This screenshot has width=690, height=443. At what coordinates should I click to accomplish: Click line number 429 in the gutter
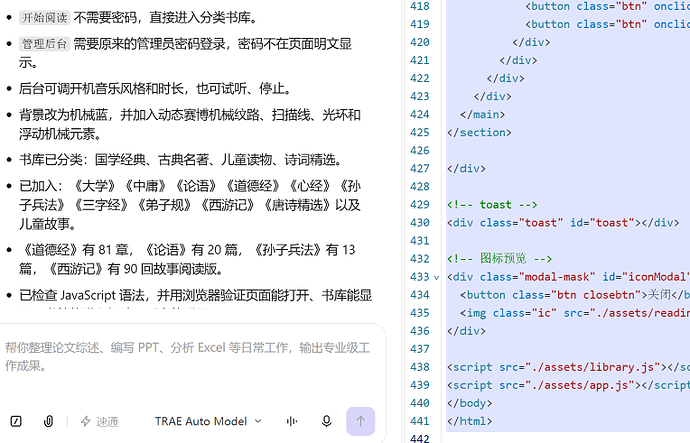pyautogui.click(x=420, y=205)
